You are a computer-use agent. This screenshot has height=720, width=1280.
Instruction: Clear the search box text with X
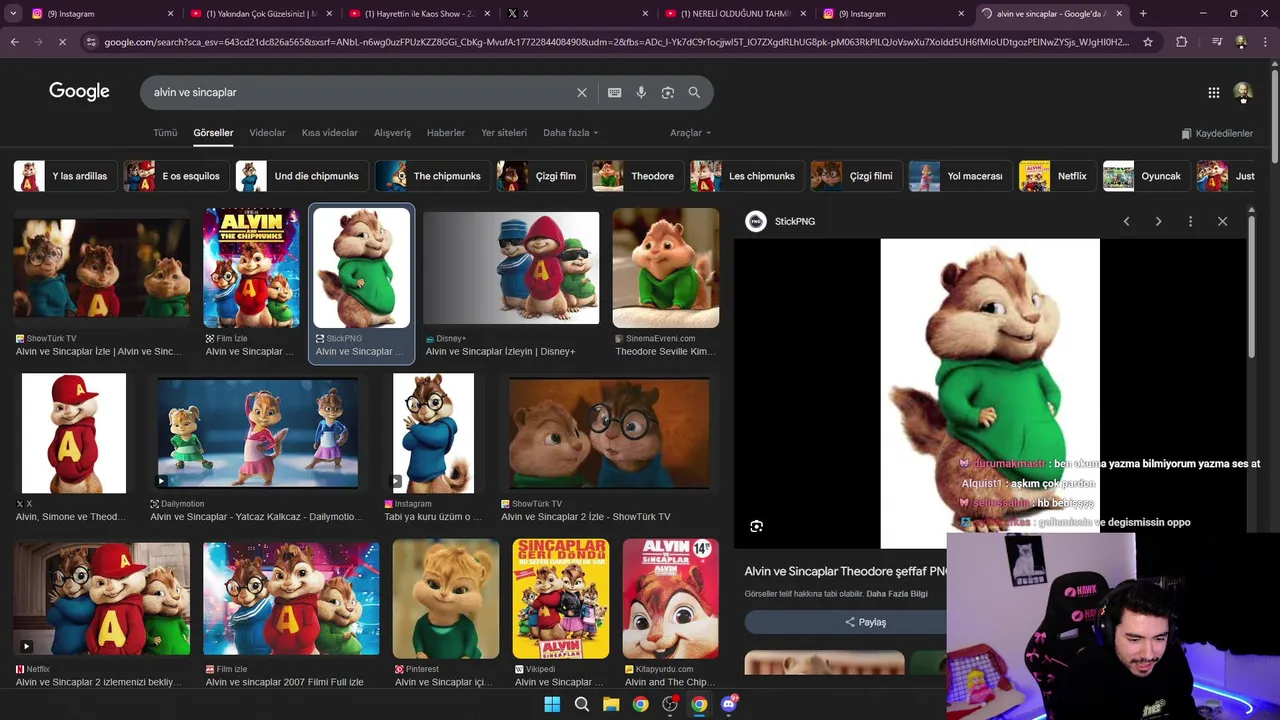pyautogui.click(x=582, y=92)
